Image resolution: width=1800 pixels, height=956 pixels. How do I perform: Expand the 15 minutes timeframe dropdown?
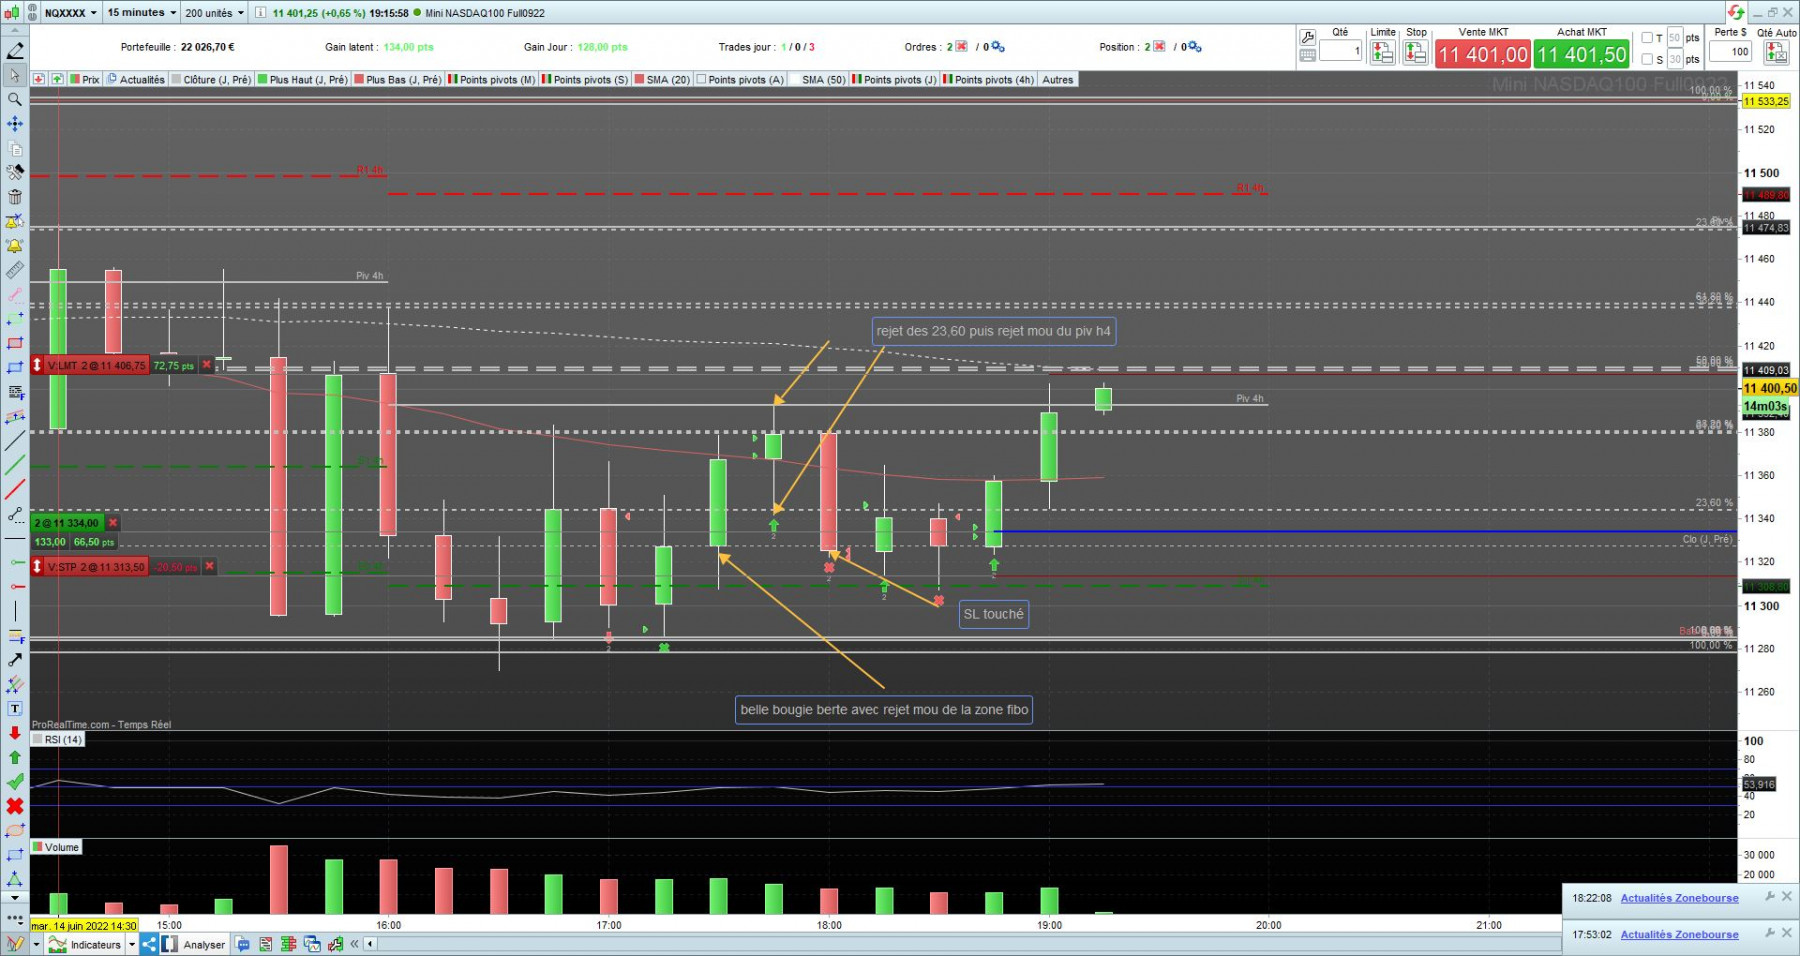pyautogui.click(x=141, y=13)
